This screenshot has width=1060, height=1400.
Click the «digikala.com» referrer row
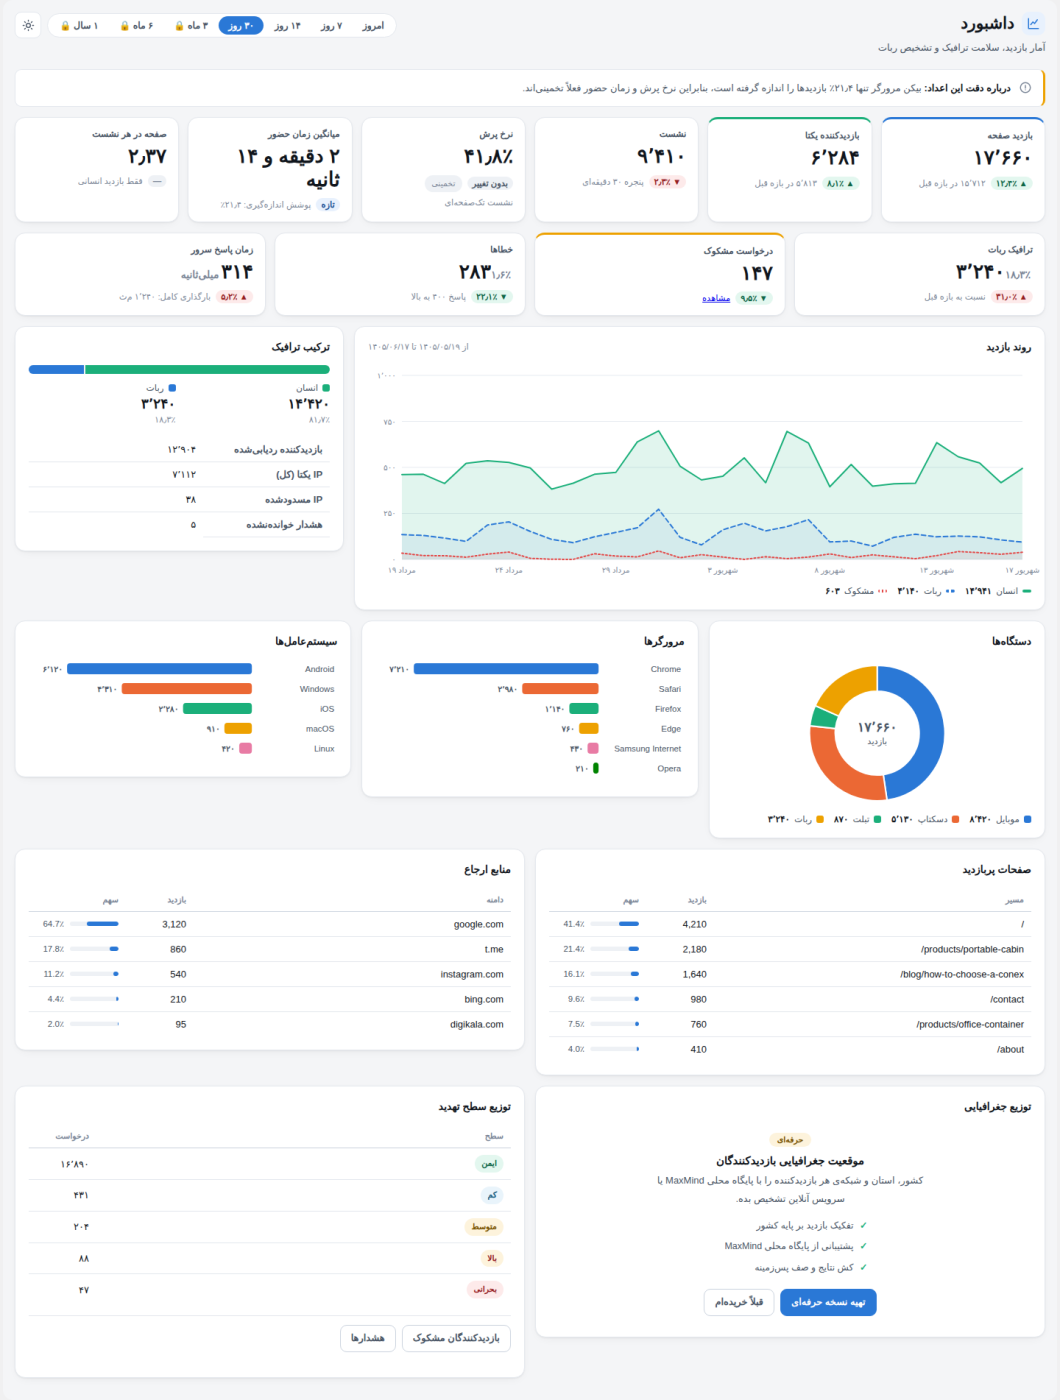coord(270,1024)
